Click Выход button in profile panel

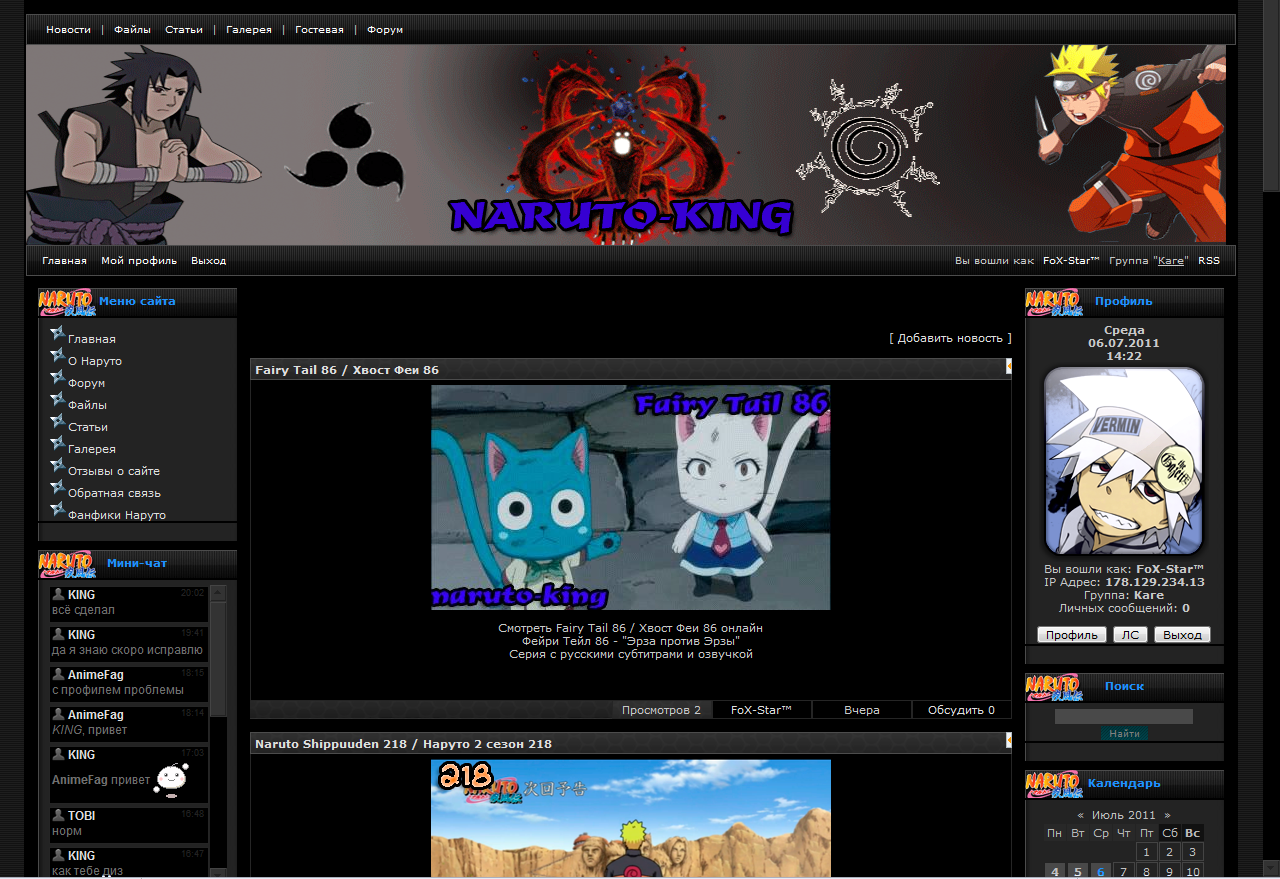(1183, 635)
